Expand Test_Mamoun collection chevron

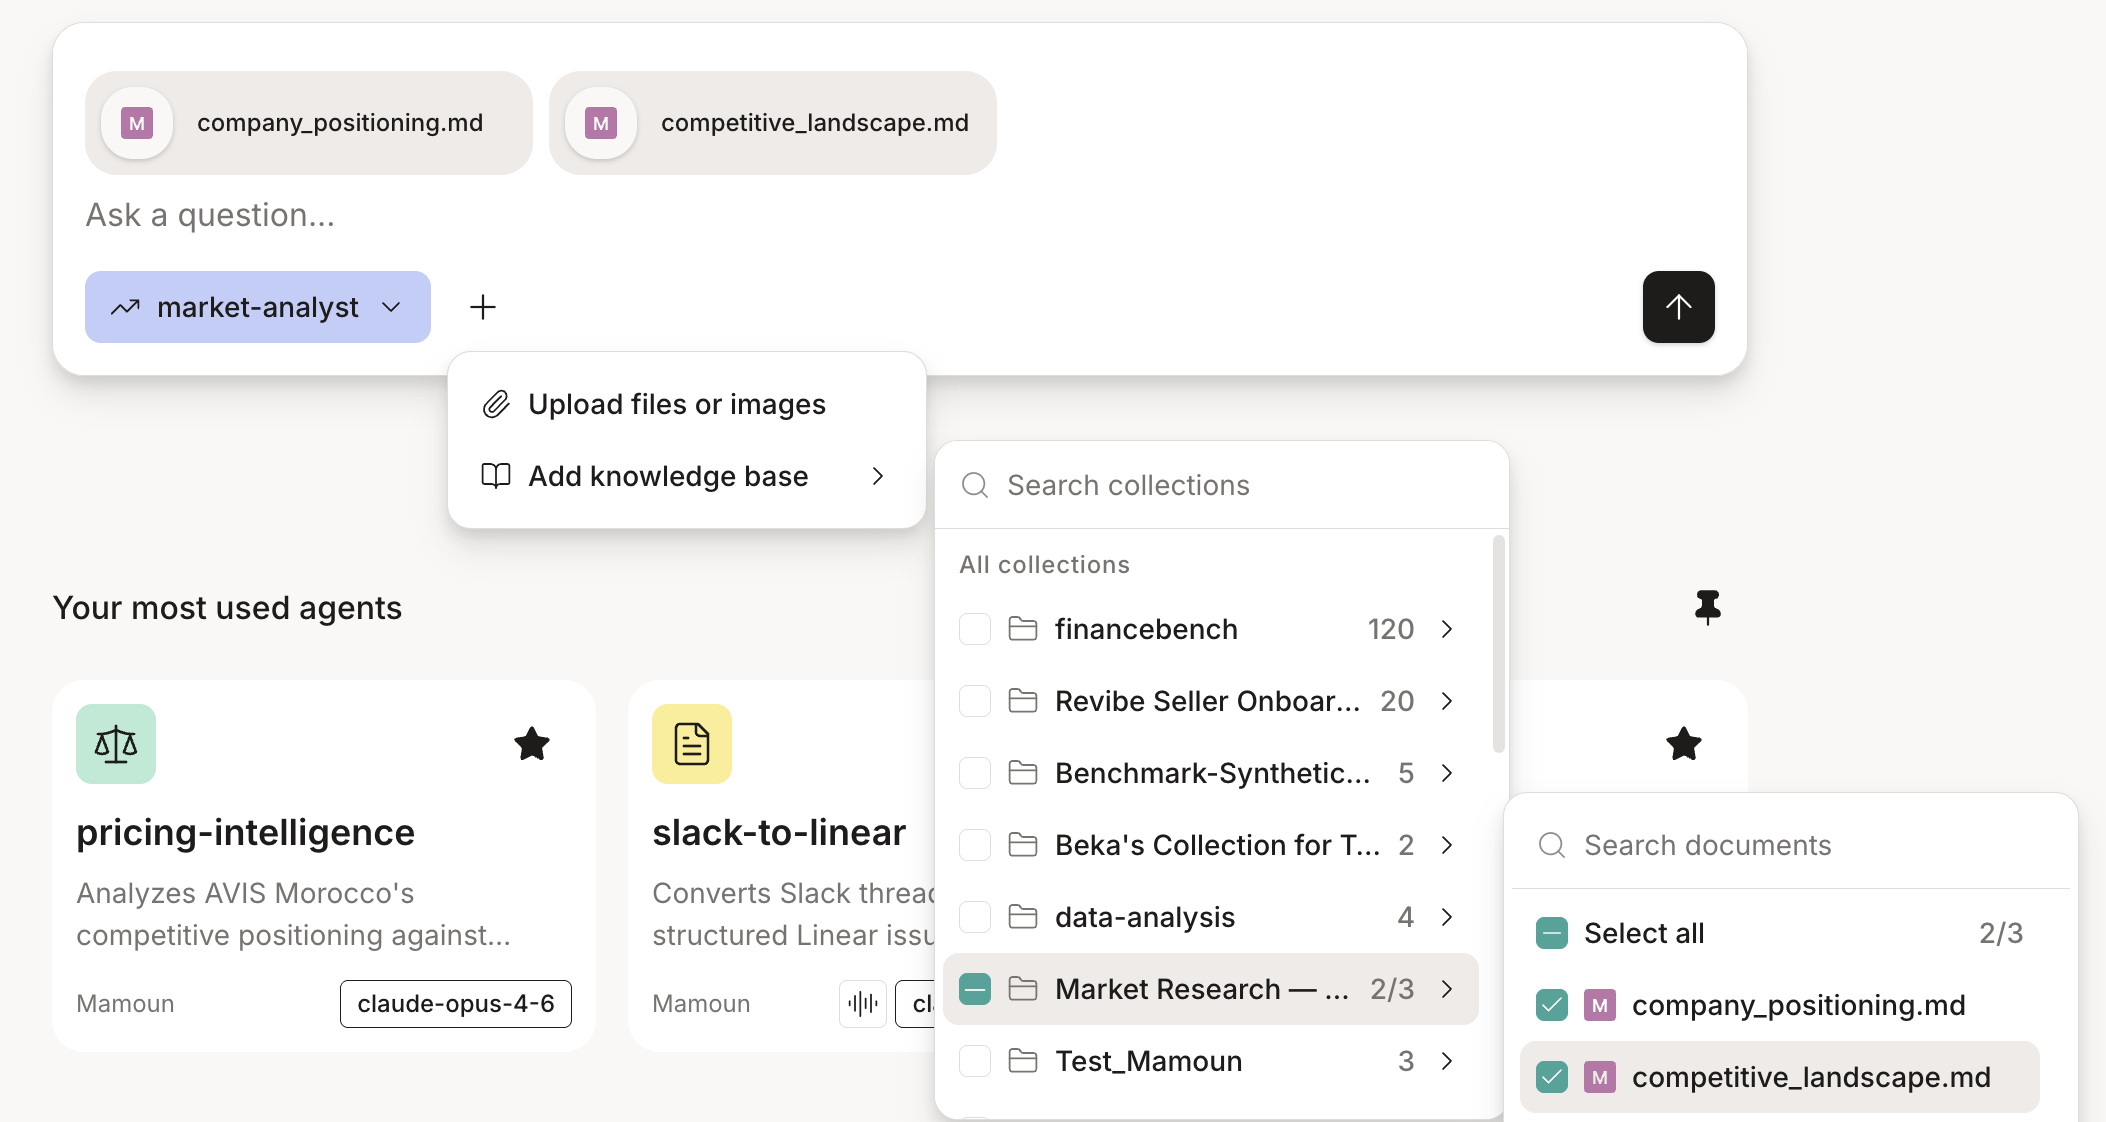[1447, 1061]
